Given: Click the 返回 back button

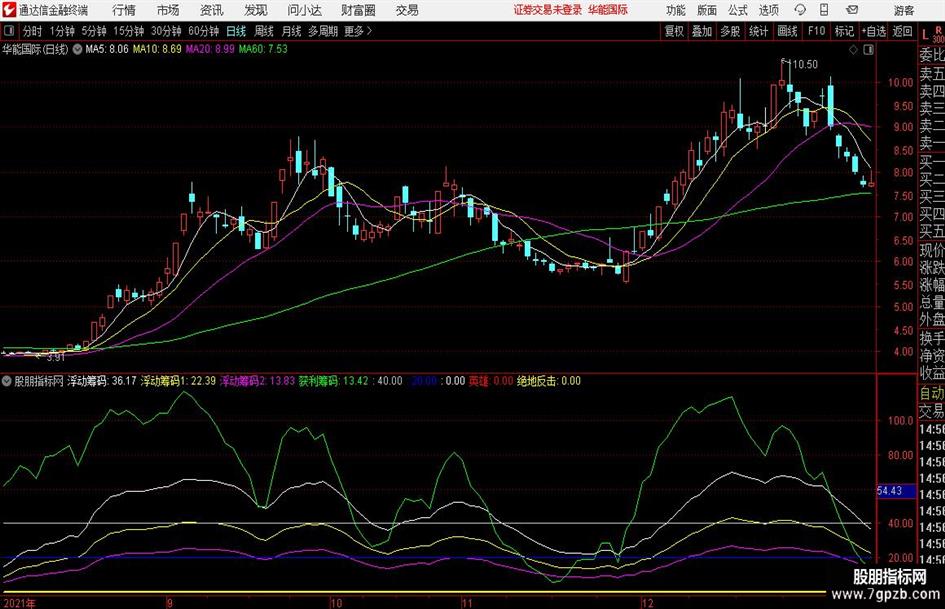Looking at the screenshot, I should tap(902, 31).
